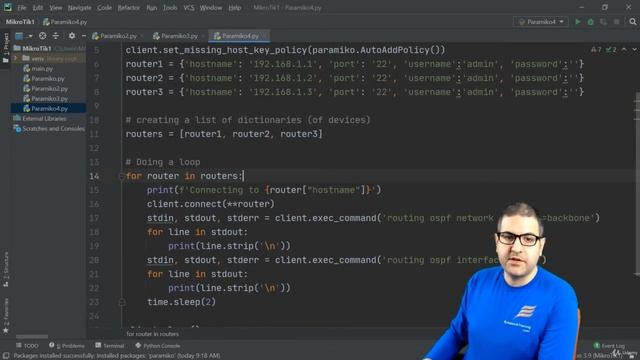The image size is (640, 360).
Task: Open the VCS menu
Action: [x=189, y=8]
